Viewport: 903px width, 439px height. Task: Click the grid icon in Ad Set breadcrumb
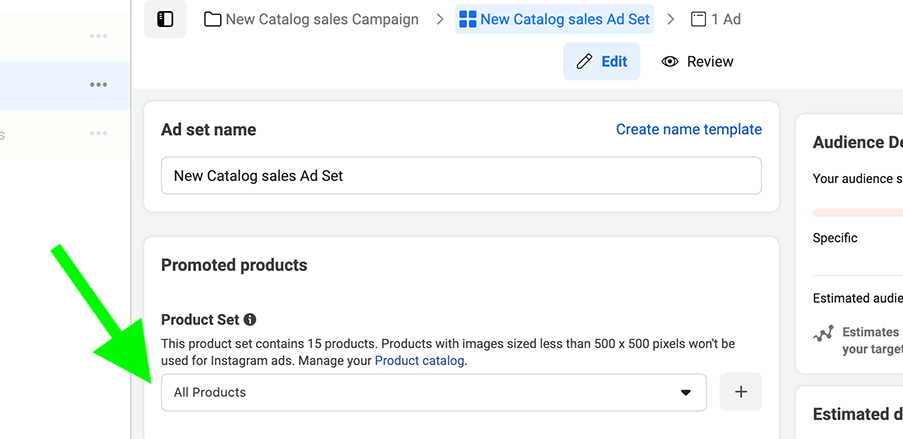click(x=468, y=19)
